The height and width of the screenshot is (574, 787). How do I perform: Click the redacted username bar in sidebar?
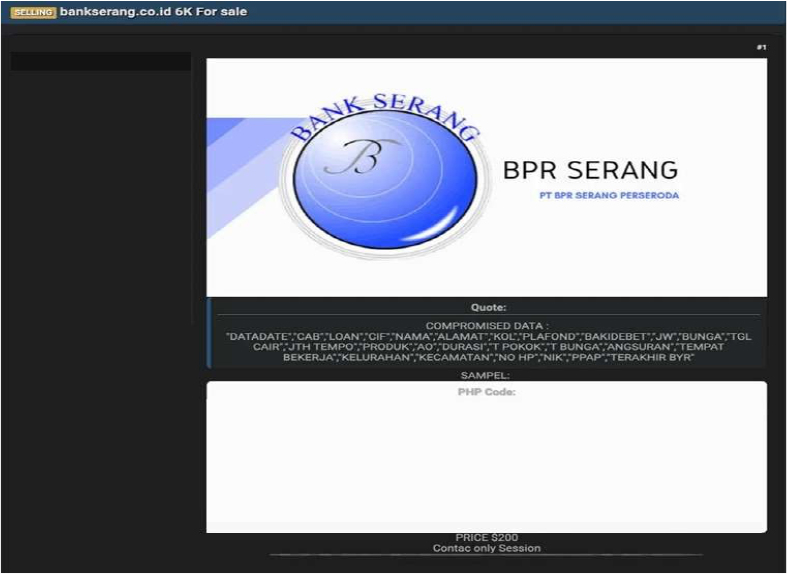point(101,61)
